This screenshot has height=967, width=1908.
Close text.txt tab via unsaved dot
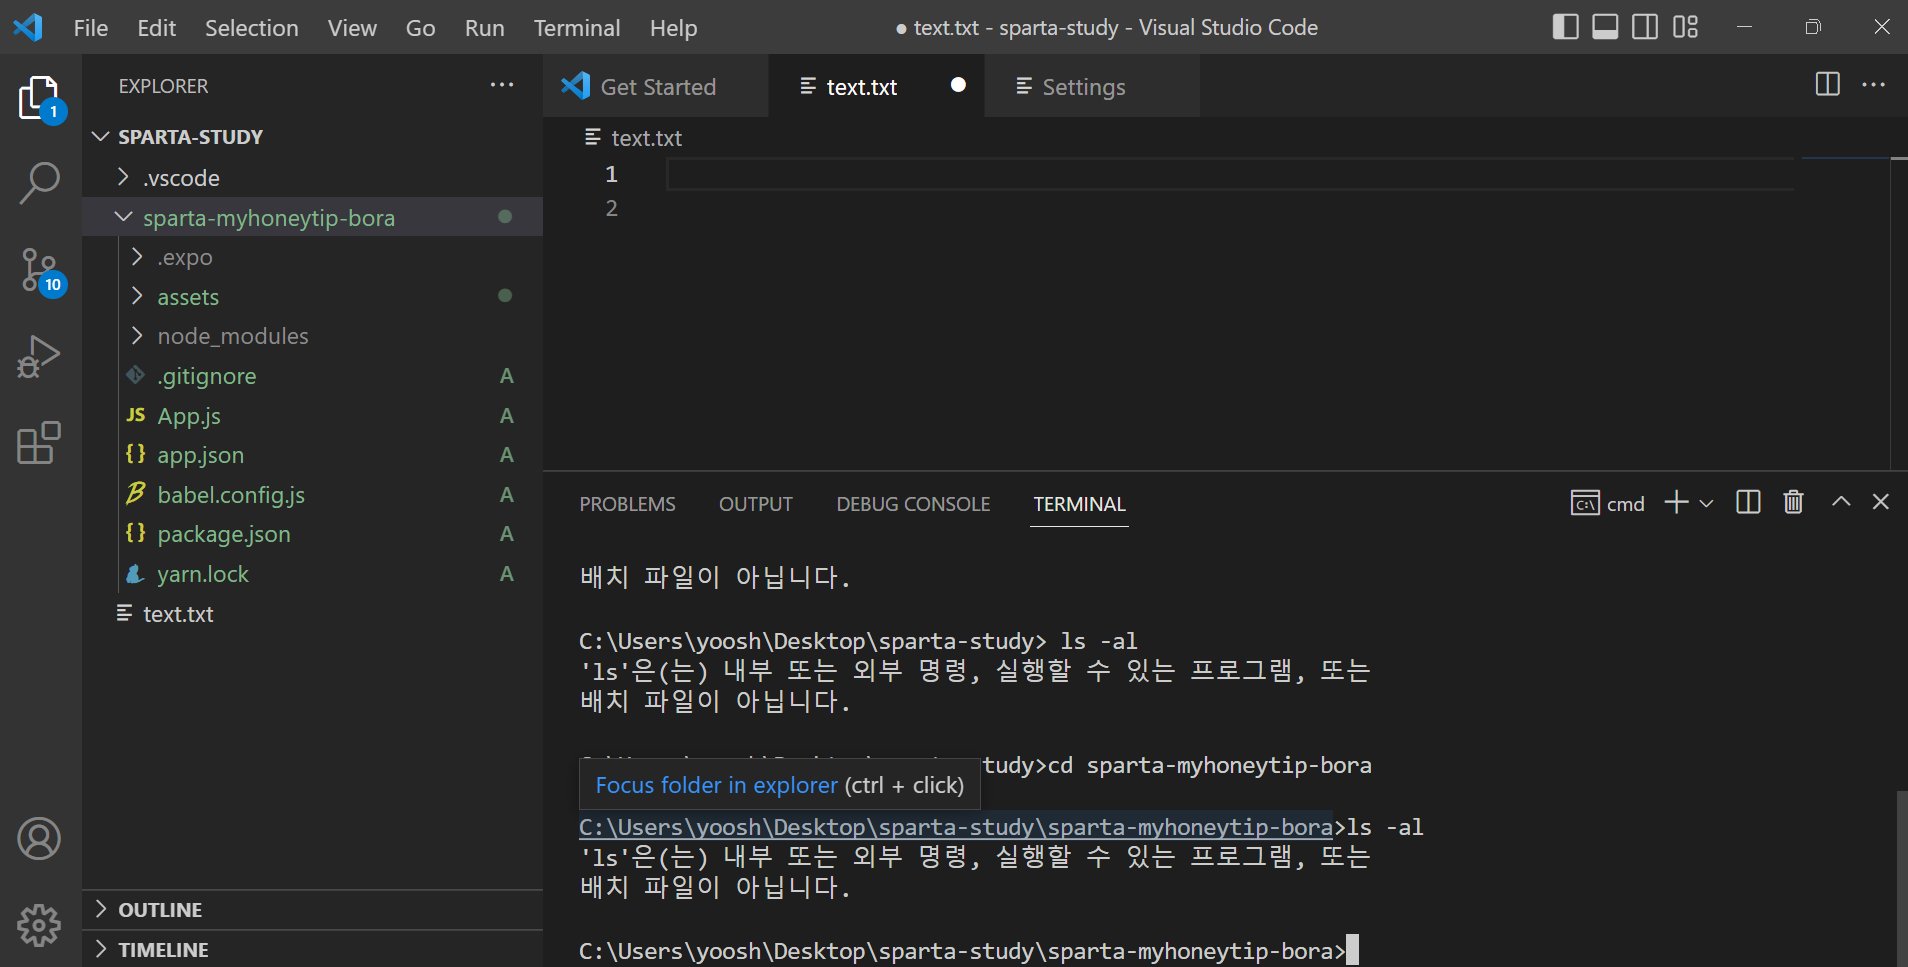(958, 85)
